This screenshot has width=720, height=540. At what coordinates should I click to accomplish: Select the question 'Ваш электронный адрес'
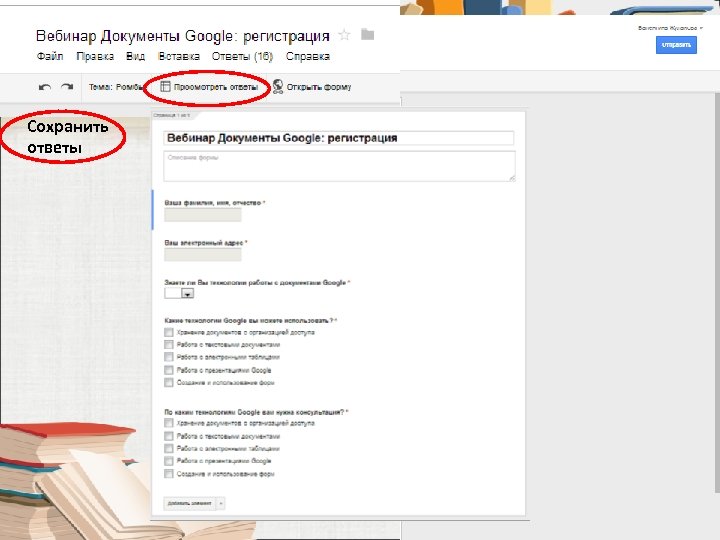204,242
